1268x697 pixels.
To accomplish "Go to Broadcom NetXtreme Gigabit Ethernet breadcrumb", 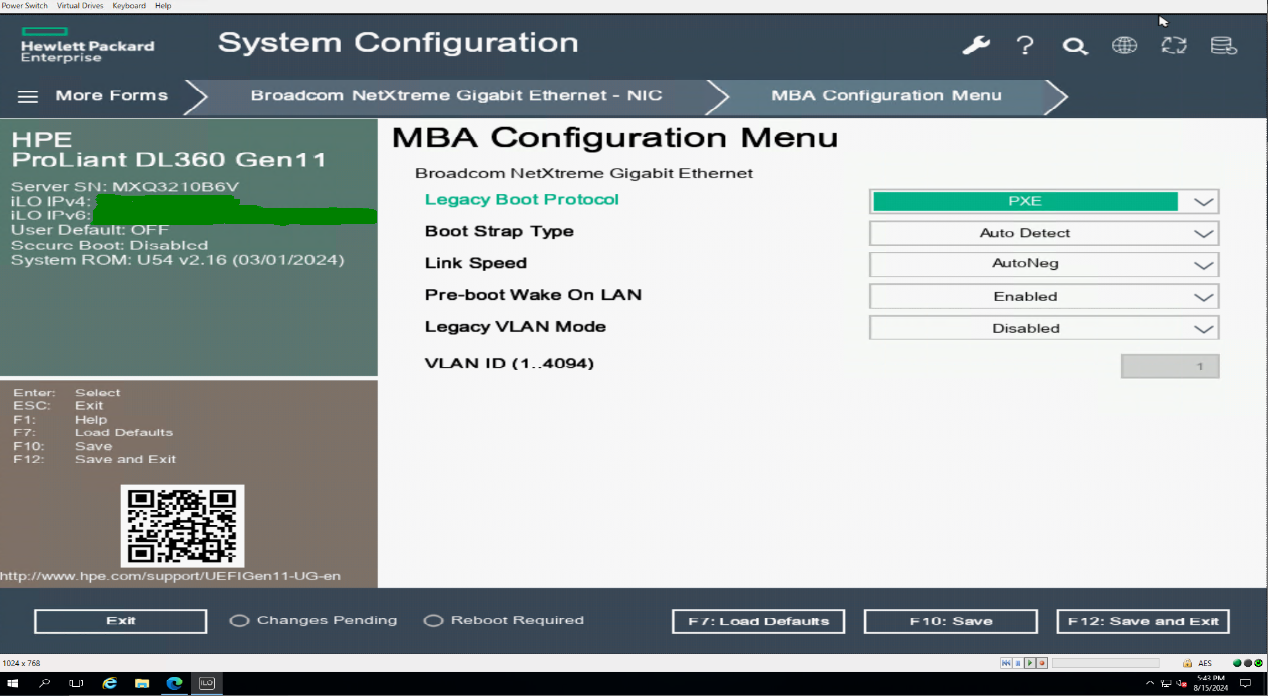I will coord(456,96).
